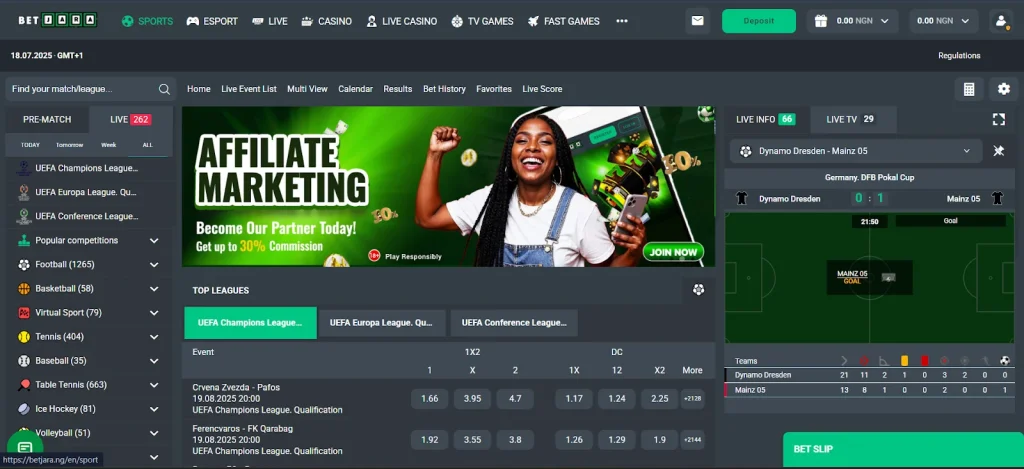Expand Popular competitions list

(154, 240)
